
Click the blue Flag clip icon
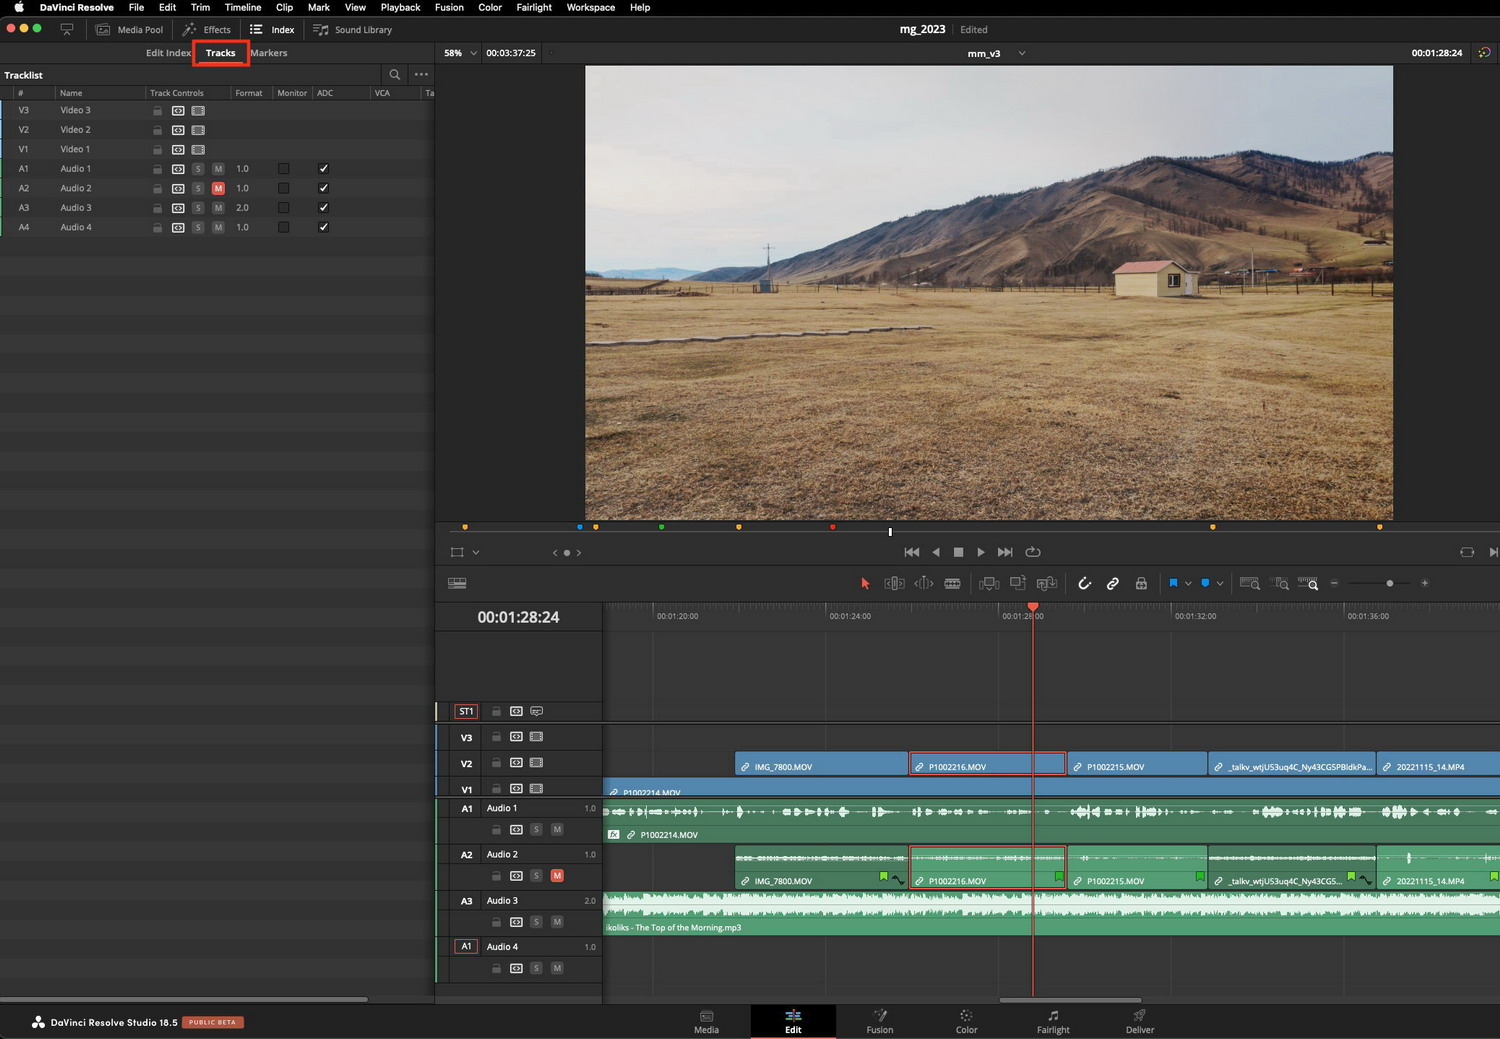[1173, 583]
